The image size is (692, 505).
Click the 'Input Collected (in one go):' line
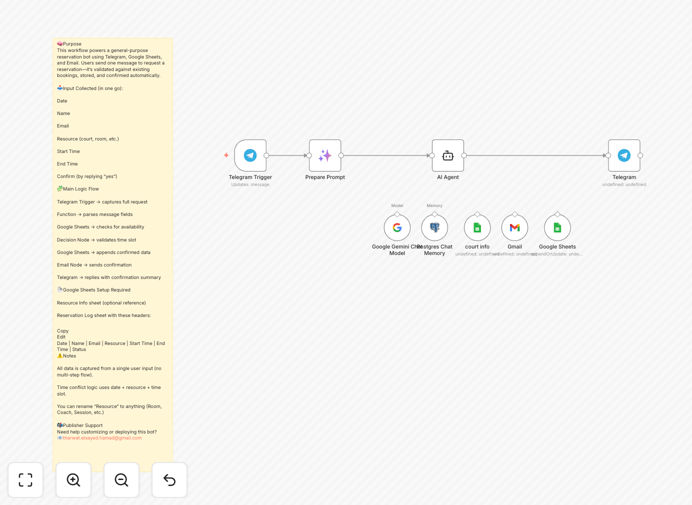[90, 88]
